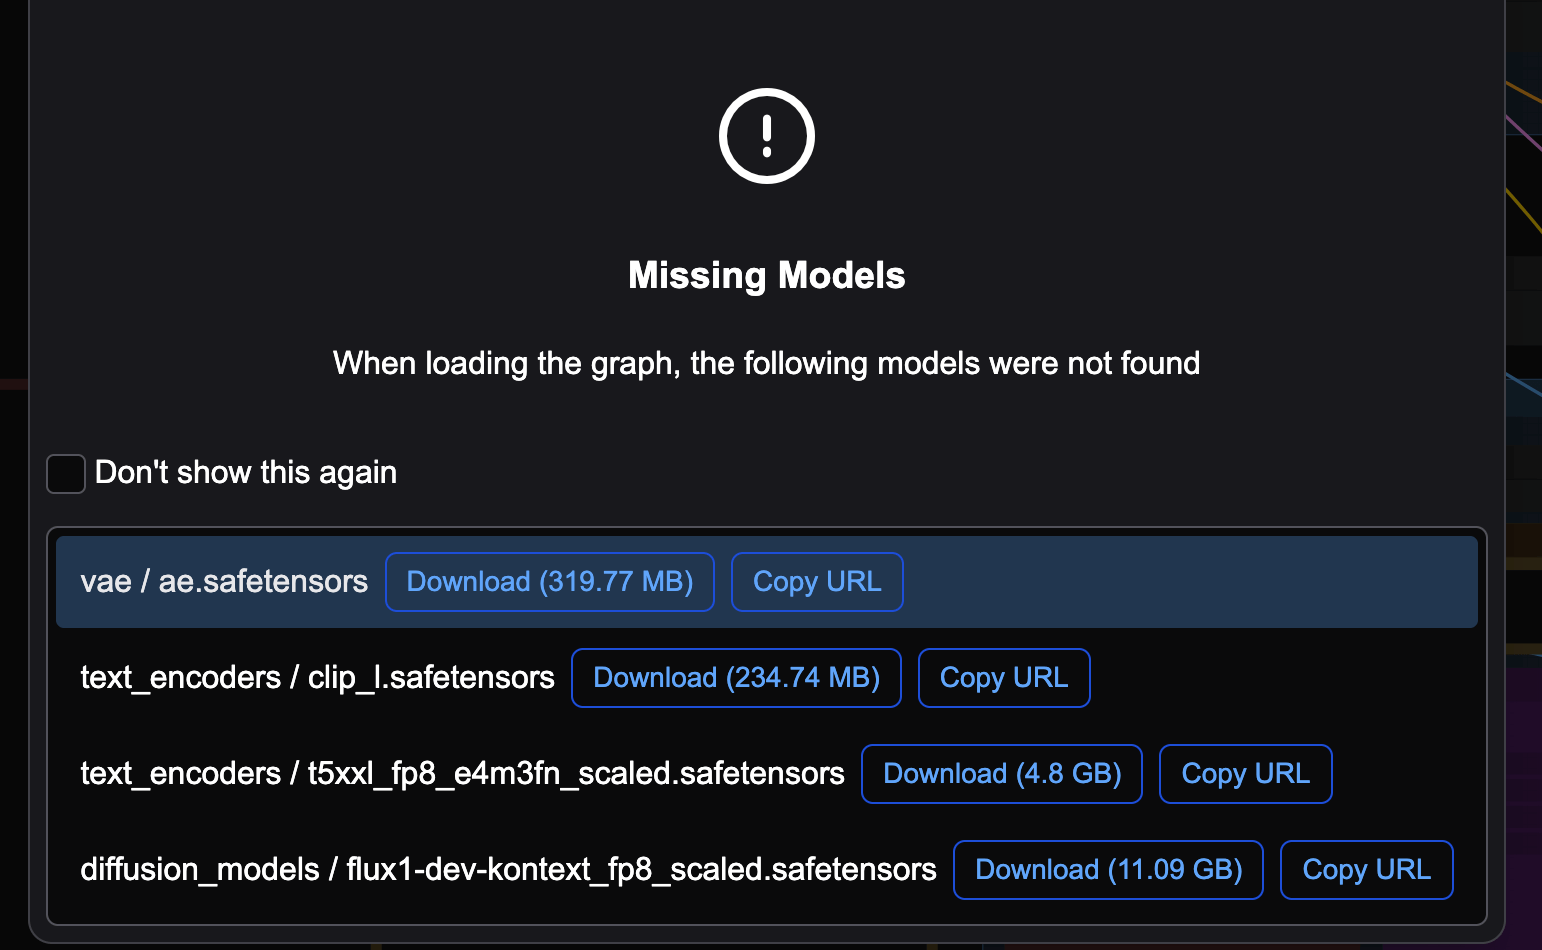Viewport: 1542px width, 950px height.
Task: Click the exclamation warning icon
Action: tap(767, 136)
